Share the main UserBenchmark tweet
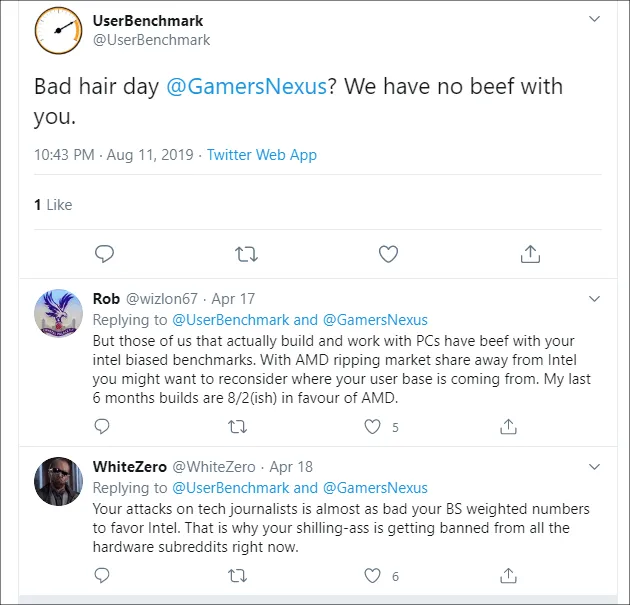 [x=531, y=254]
